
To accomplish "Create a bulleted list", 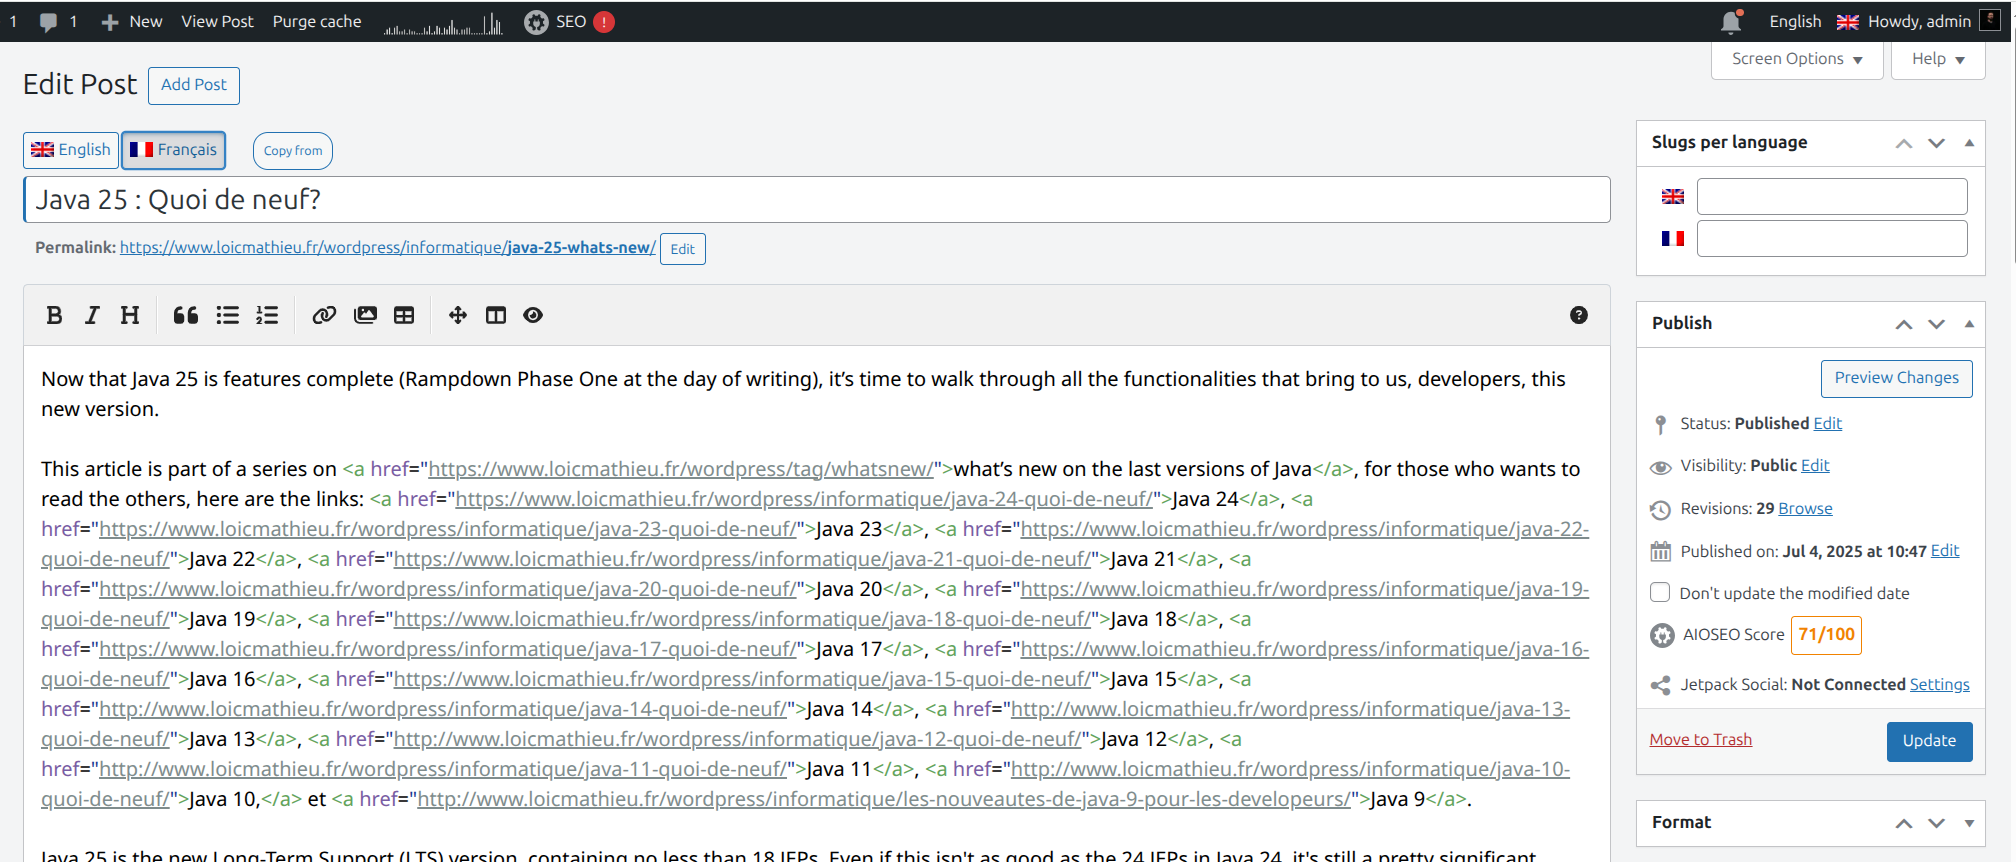I will [228, 315].
